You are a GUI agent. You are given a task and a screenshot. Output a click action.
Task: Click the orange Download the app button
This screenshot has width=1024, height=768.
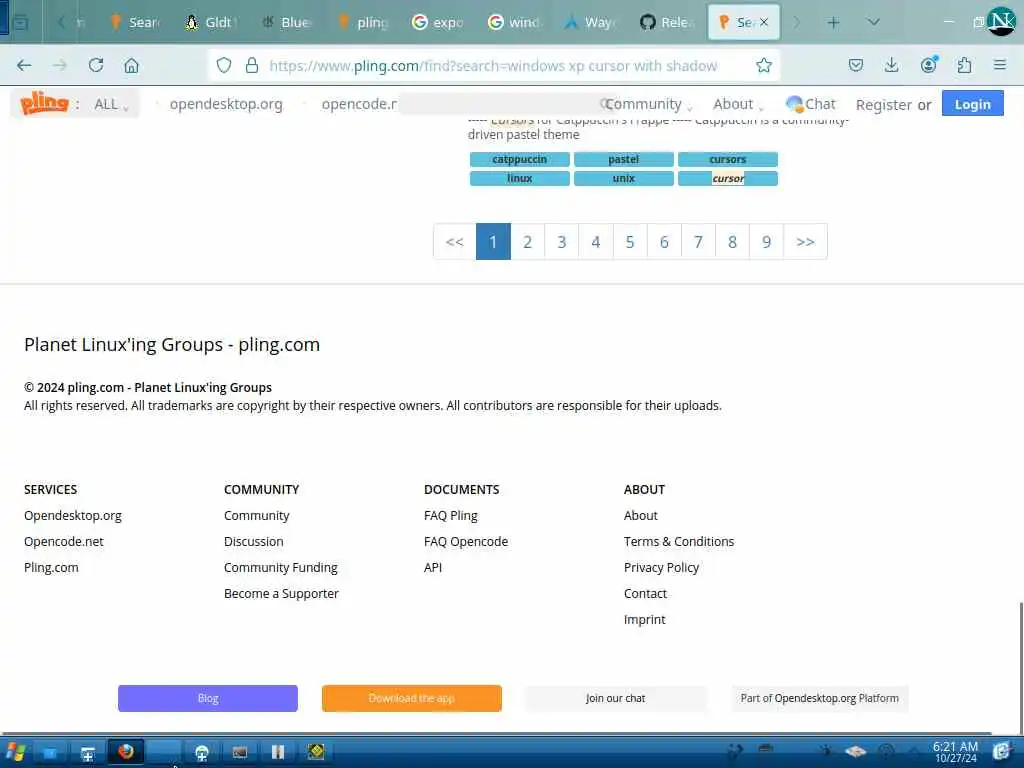click(411, 698)
